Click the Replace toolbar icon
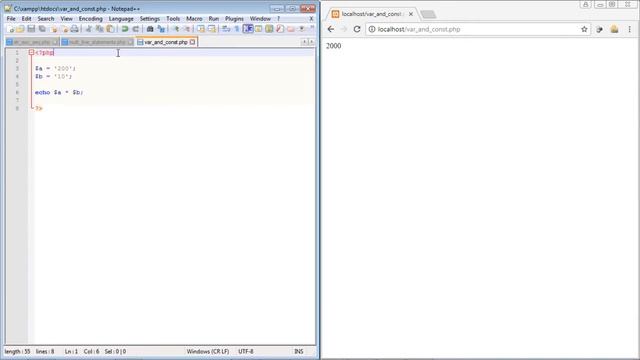Screen dimensions: 640x360 161,29
